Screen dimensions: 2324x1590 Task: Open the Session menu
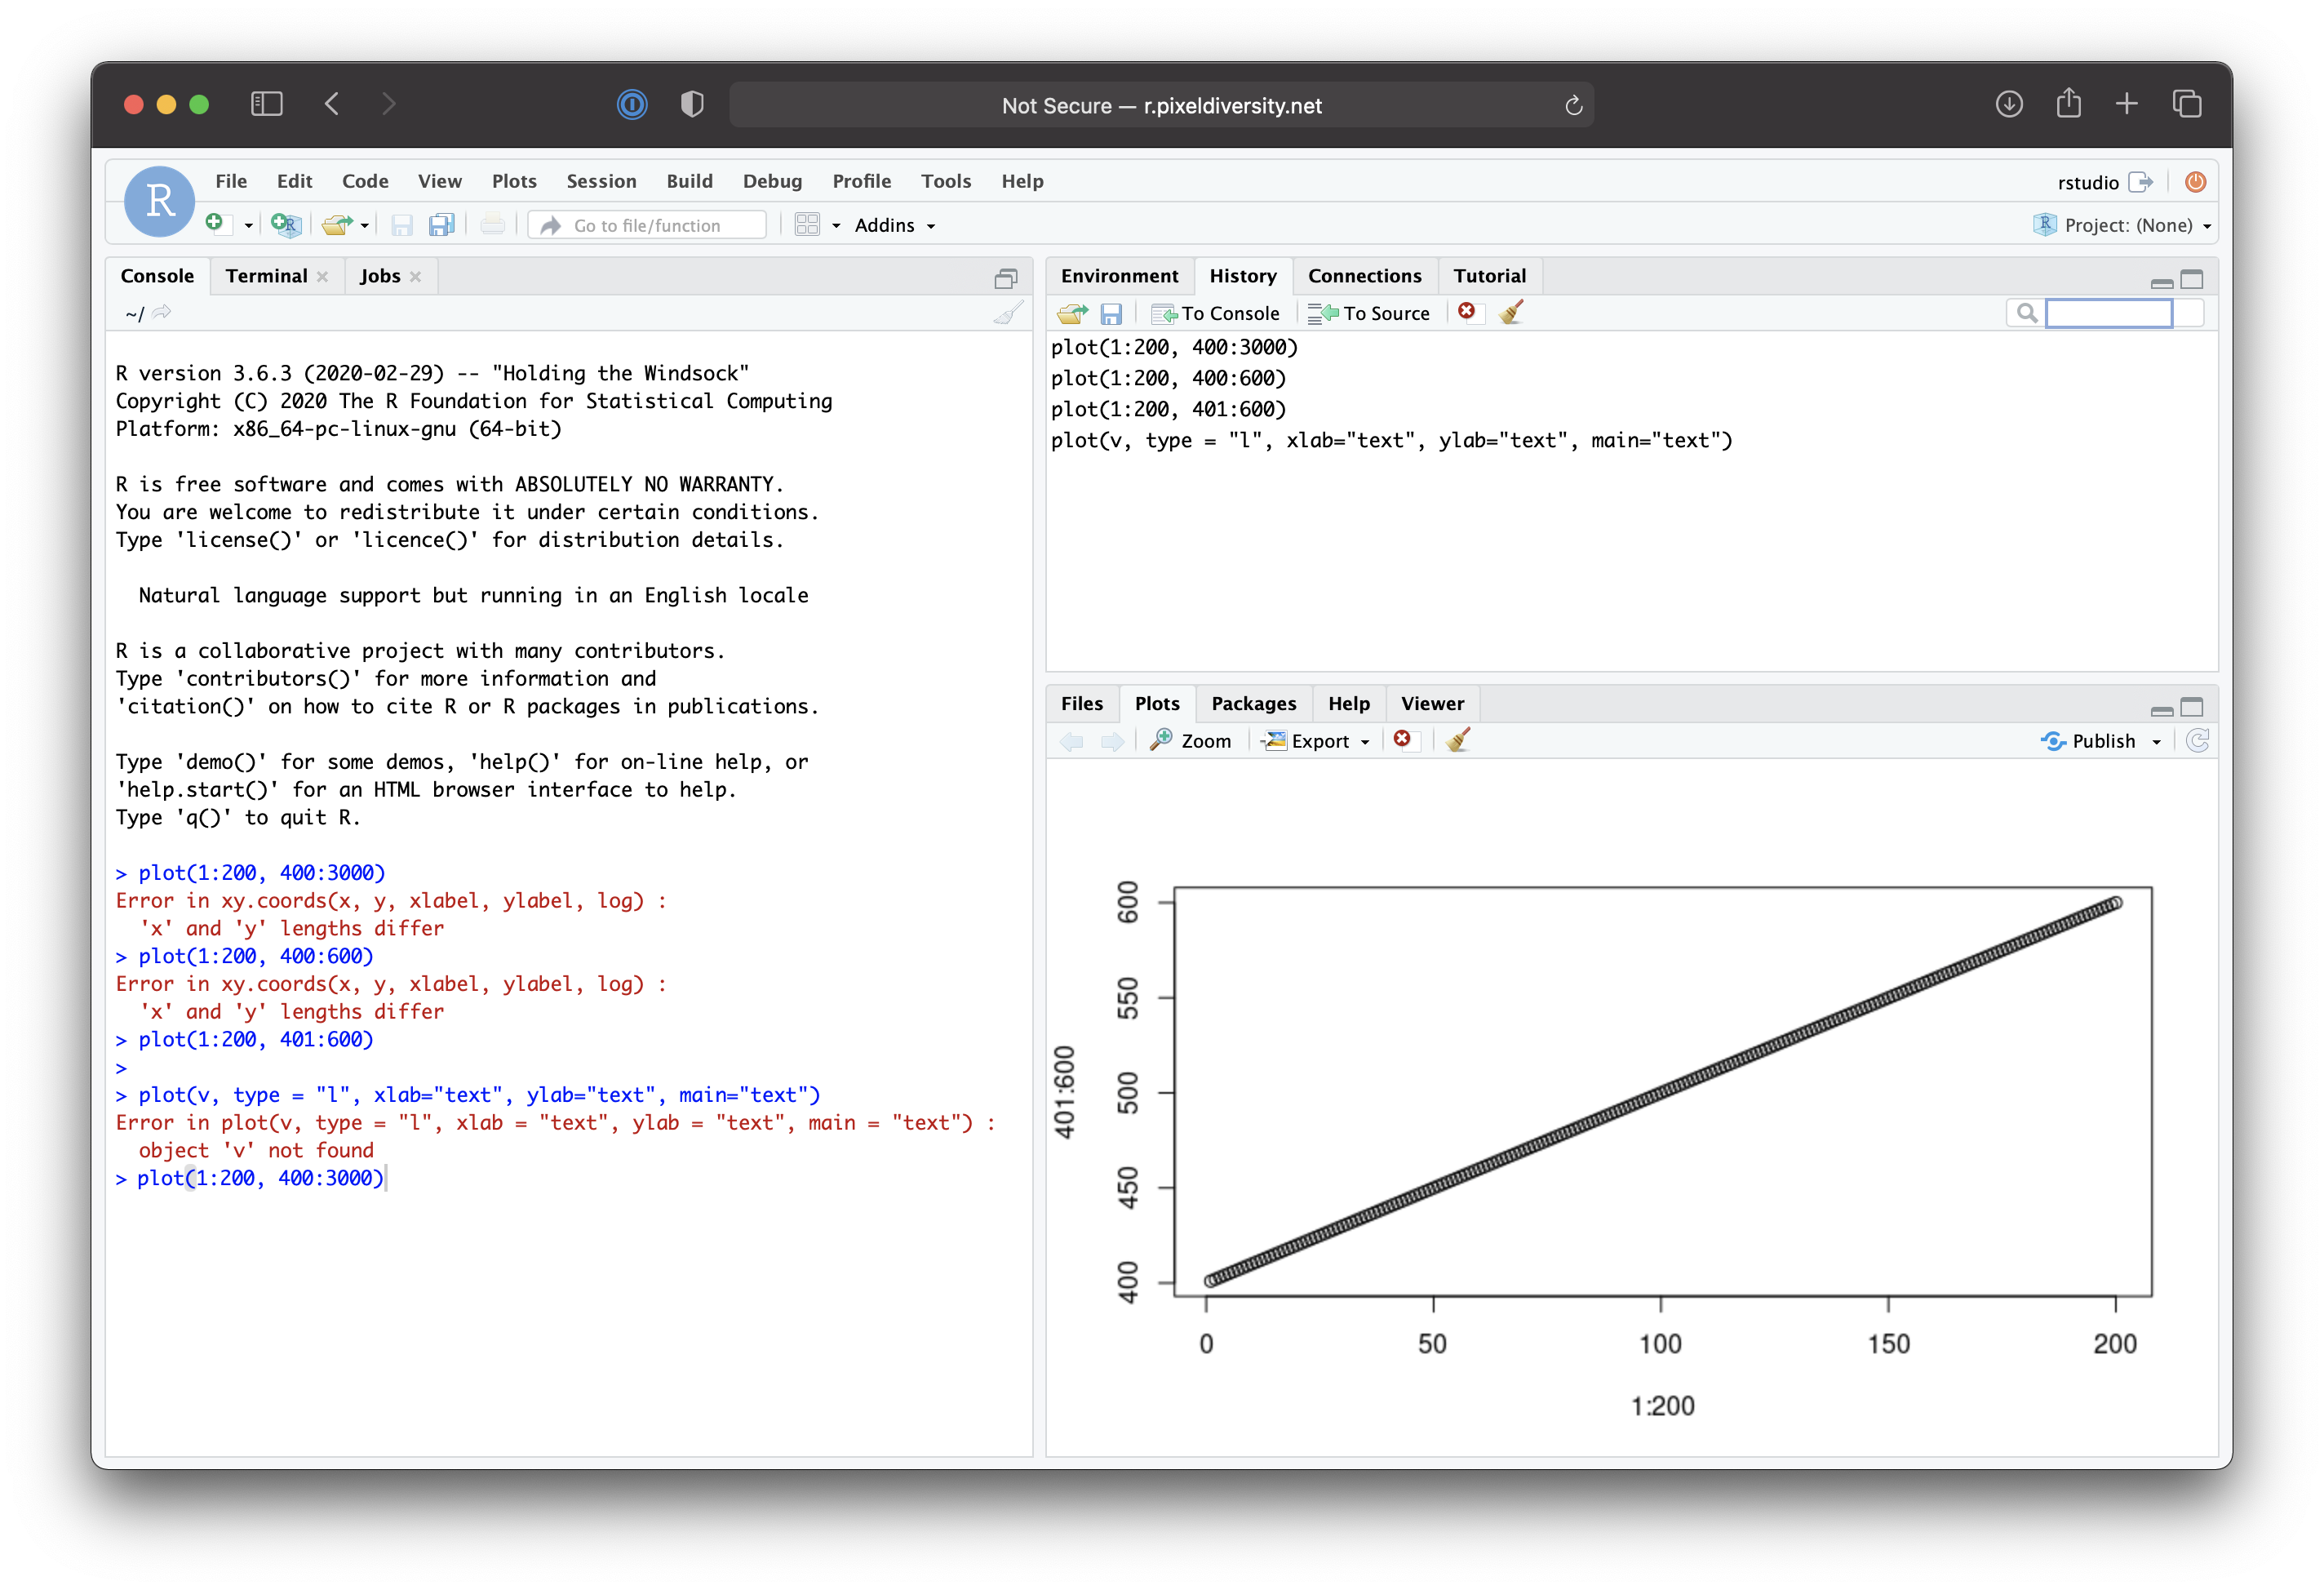pos(601,181)
